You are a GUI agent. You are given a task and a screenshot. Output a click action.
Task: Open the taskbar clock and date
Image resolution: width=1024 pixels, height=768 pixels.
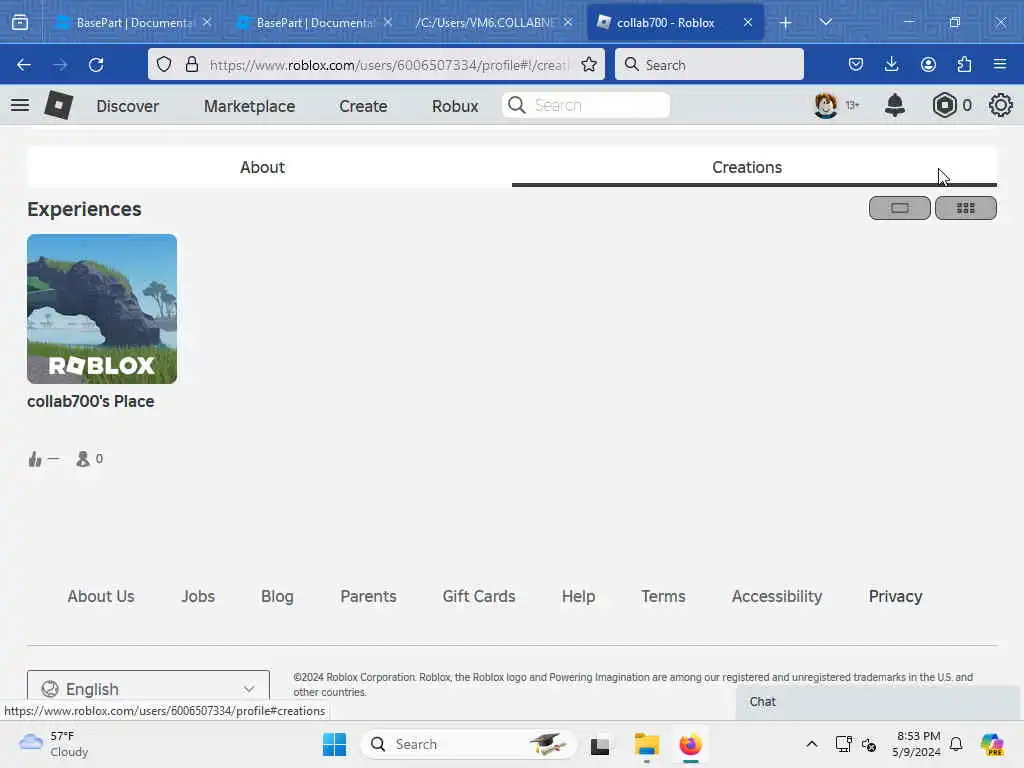(x=917, y=744)
